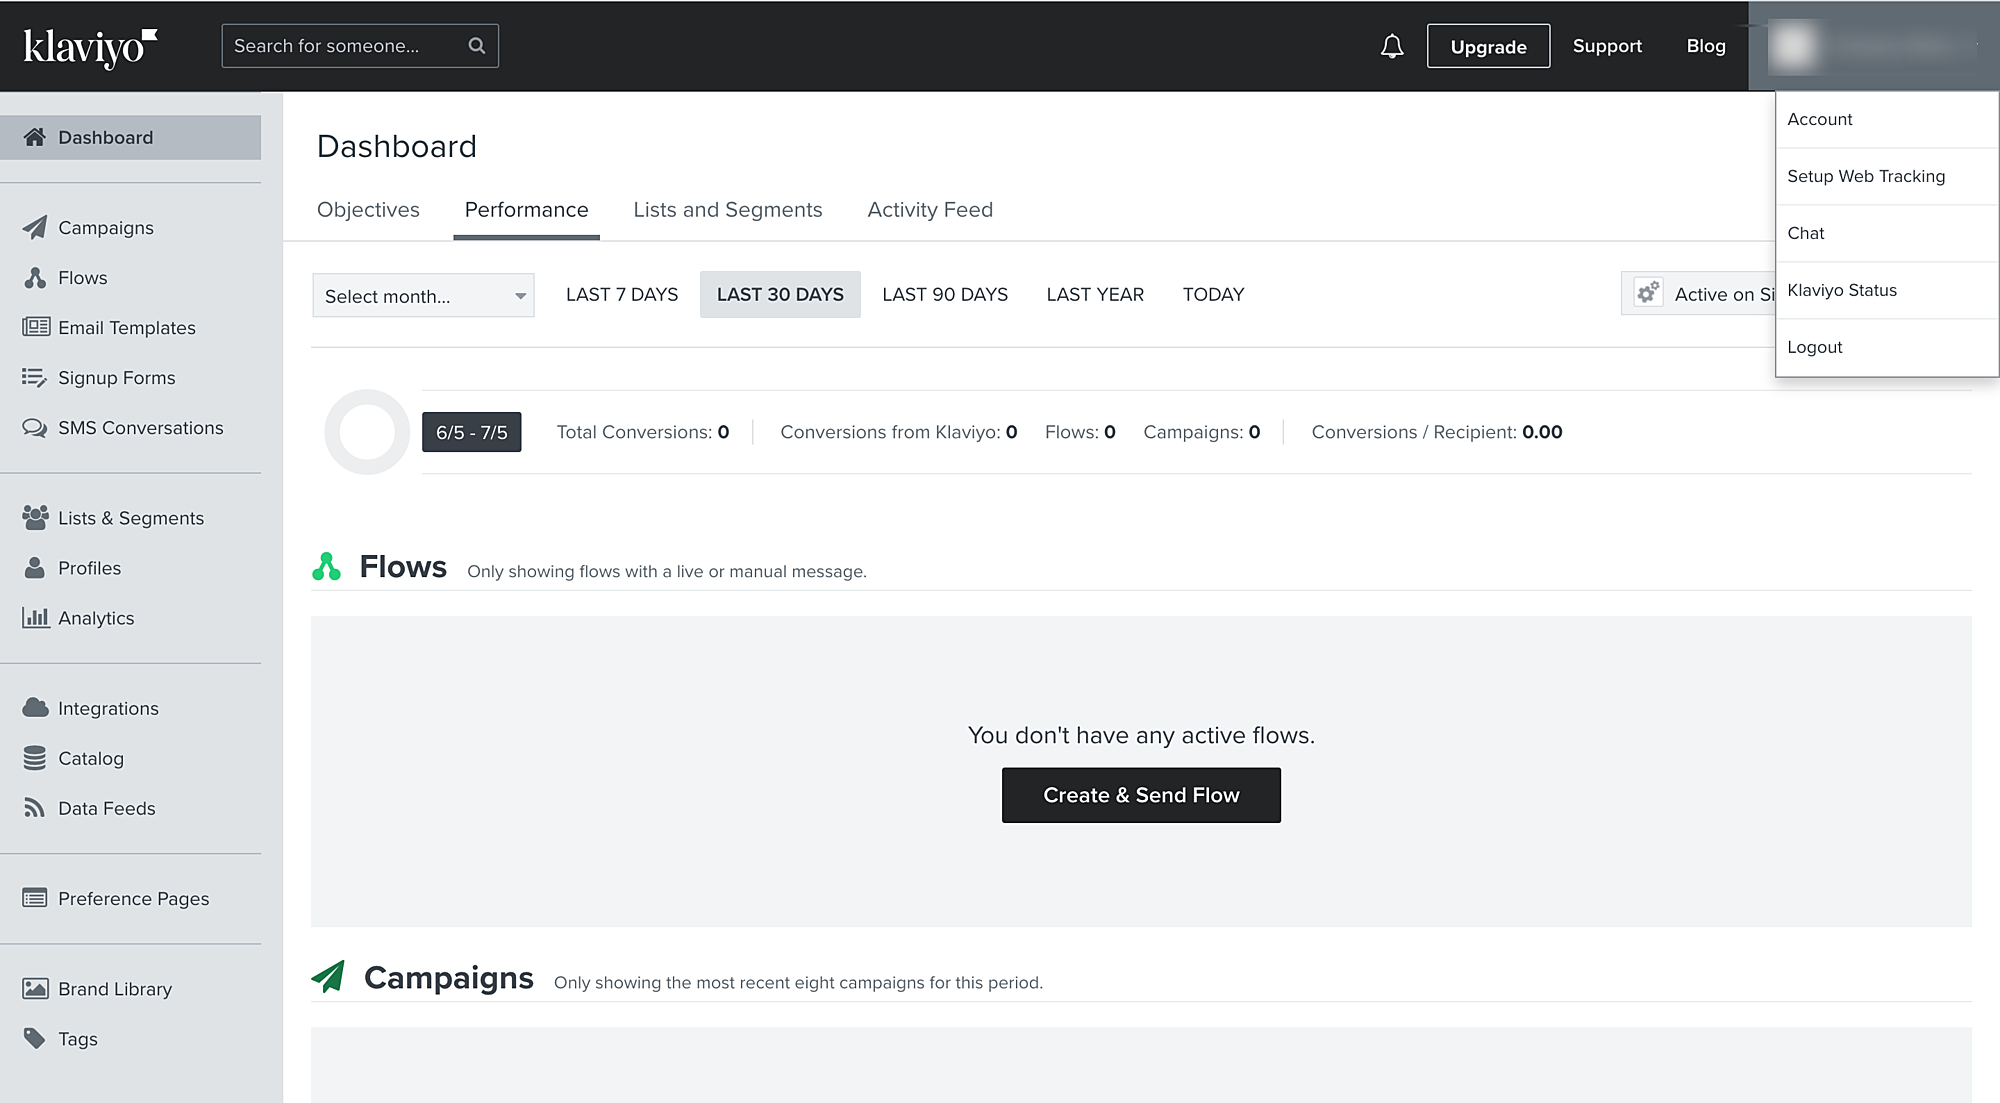Select LAST 90 DAYS range
Image resolution: width=2000 pixels, height=1103 pixels.
click(945, 294)
